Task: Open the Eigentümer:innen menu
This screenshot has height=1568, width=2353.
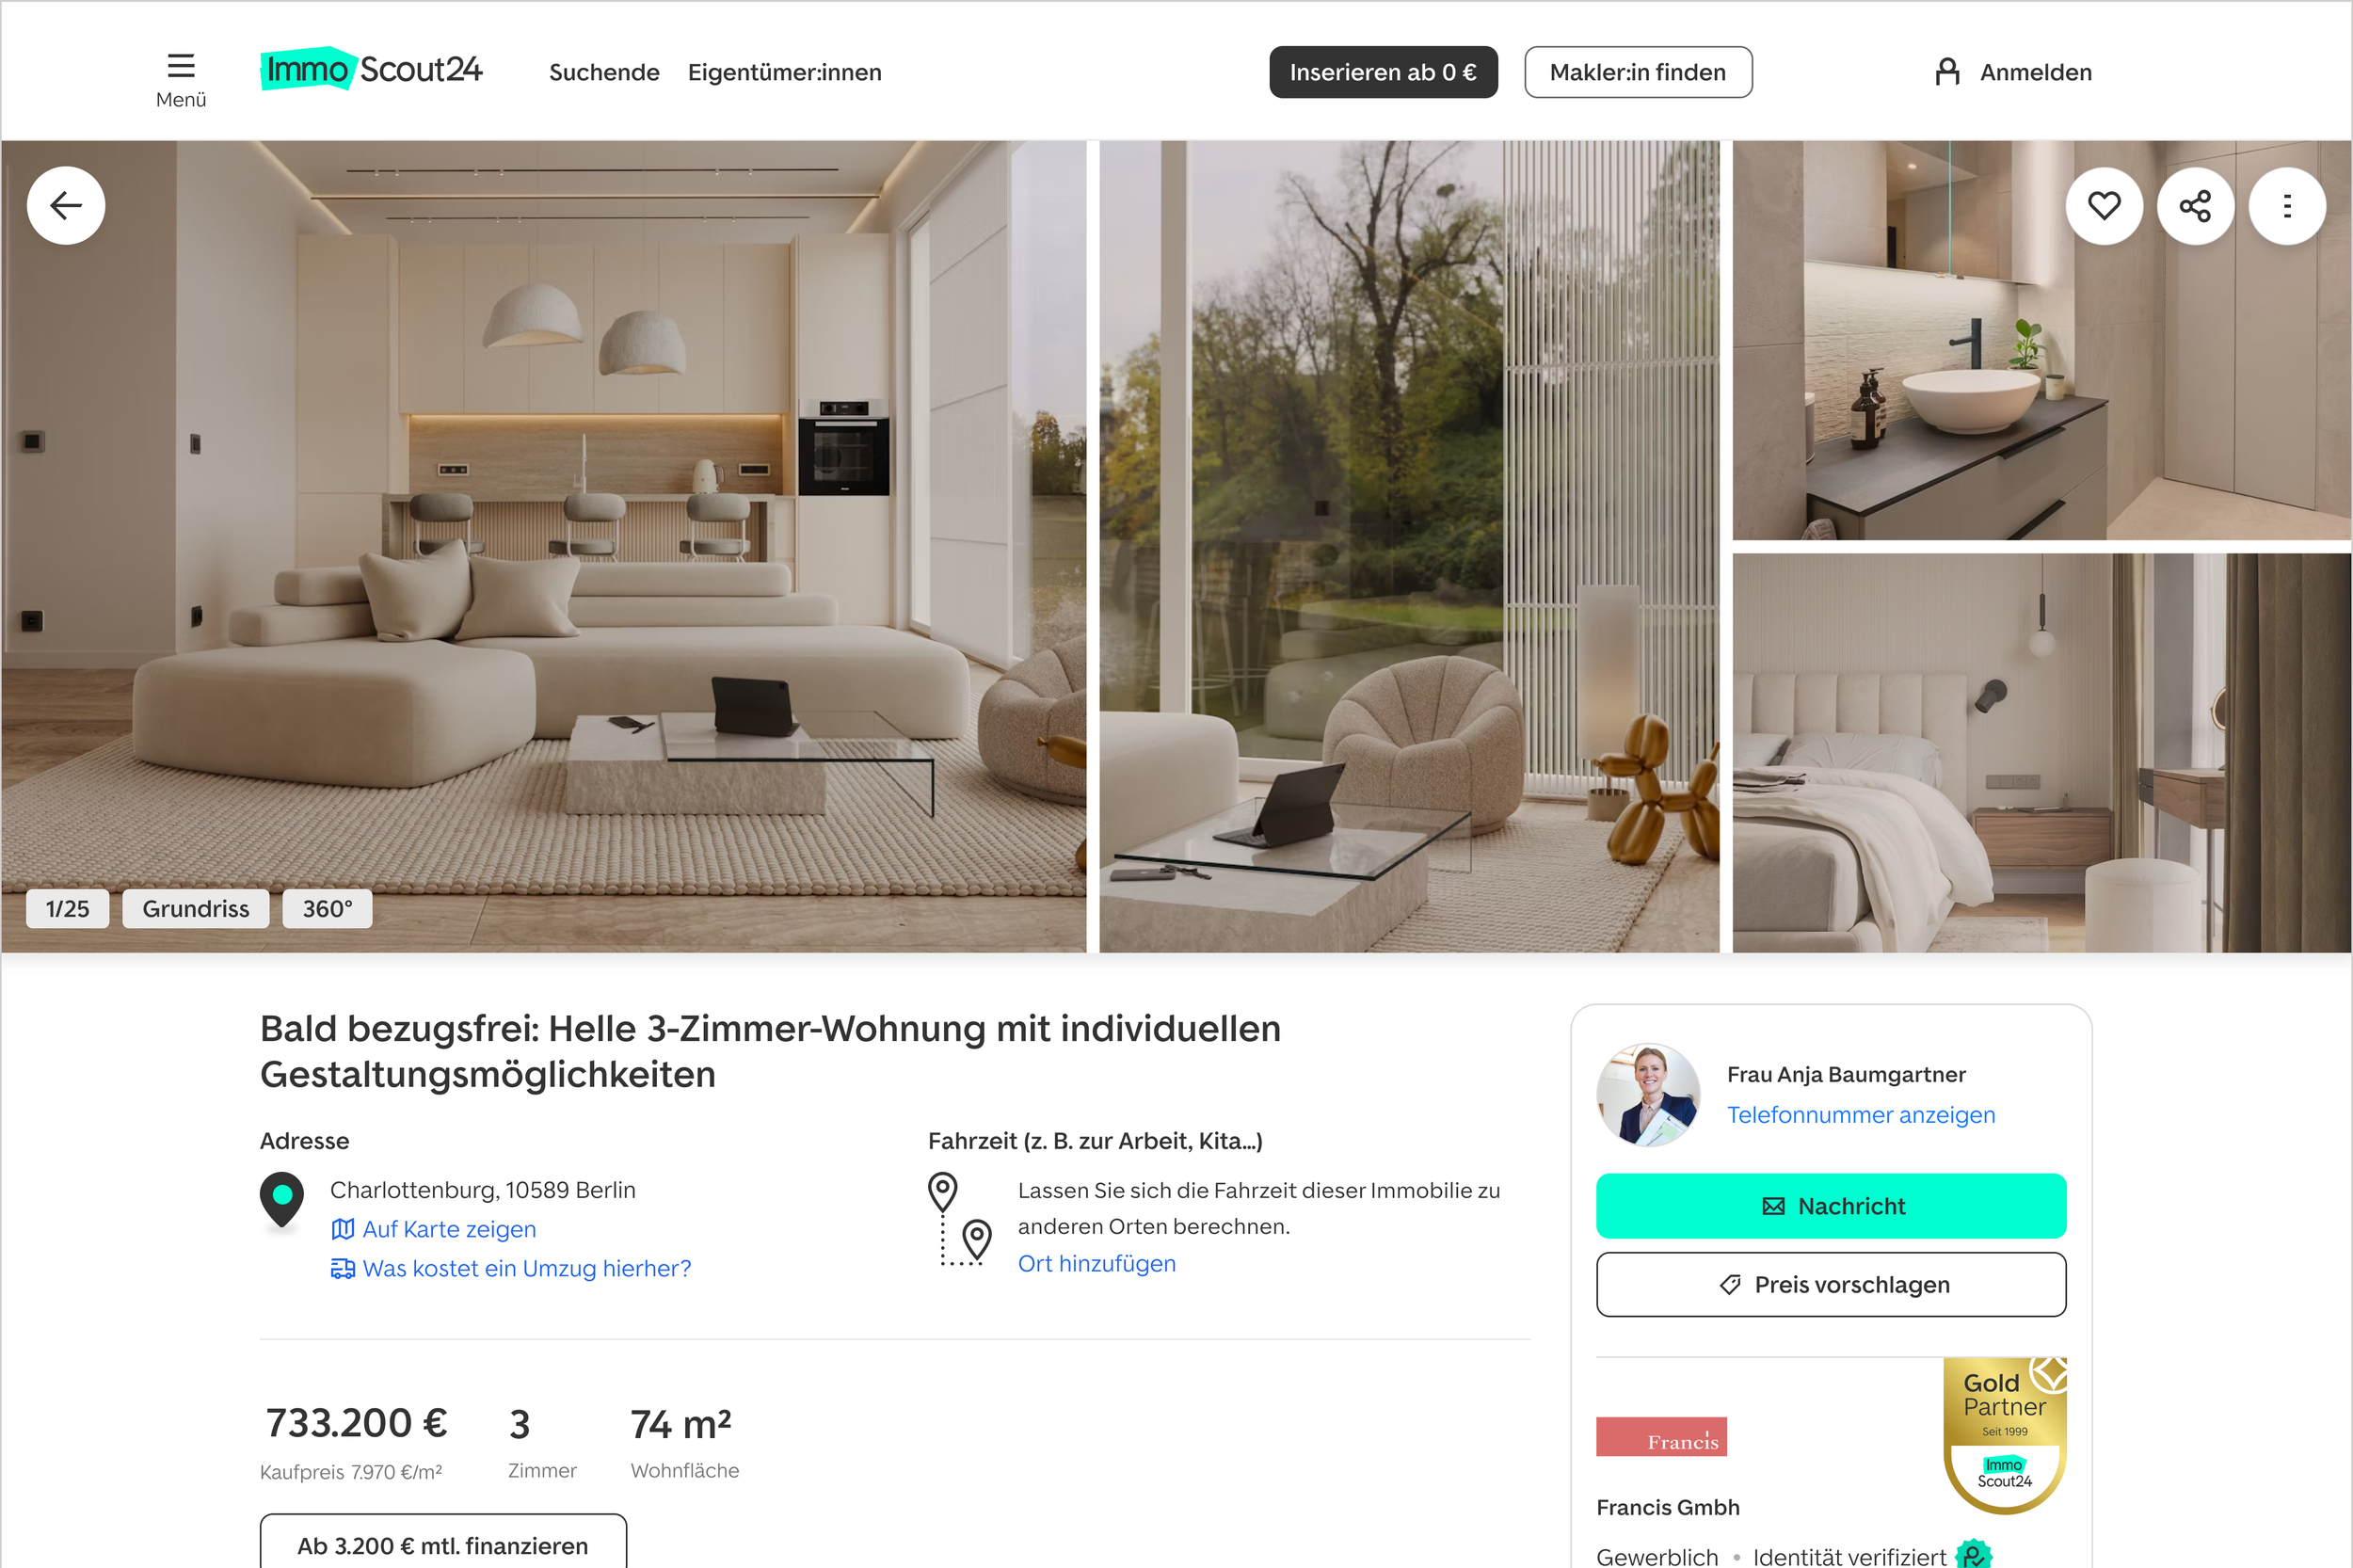Action: 785,72
